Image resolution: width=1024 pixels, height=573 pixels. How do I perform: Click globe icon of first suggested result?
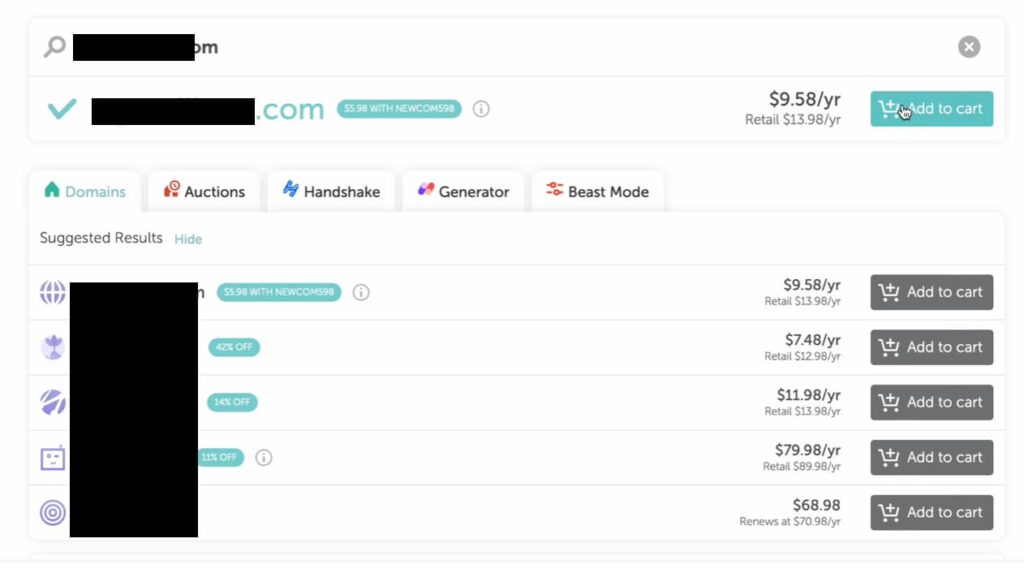[x=53, y=293]
